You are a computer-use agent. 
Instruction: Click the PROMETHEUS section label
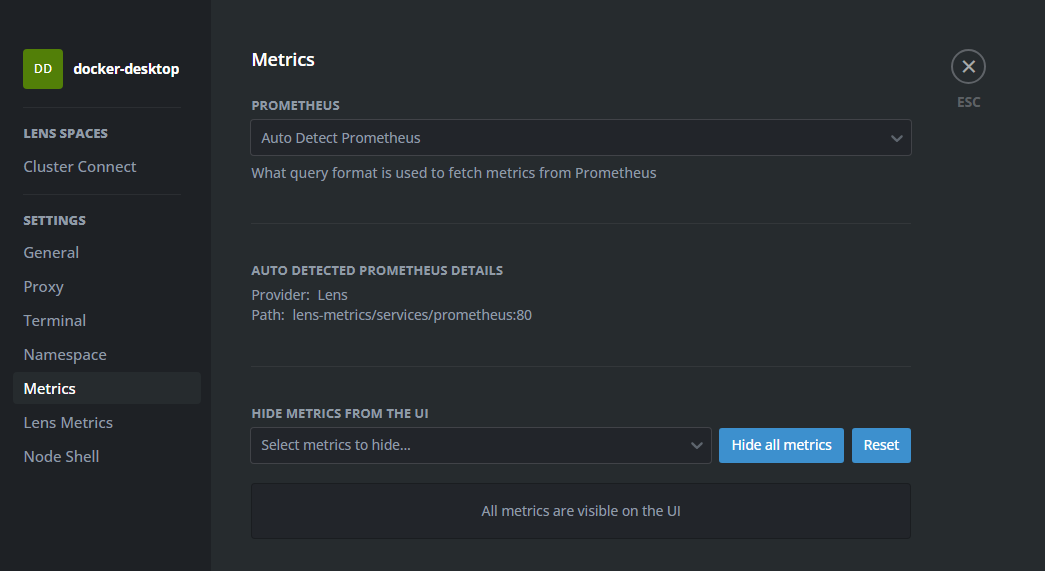(x=295, y=105)
